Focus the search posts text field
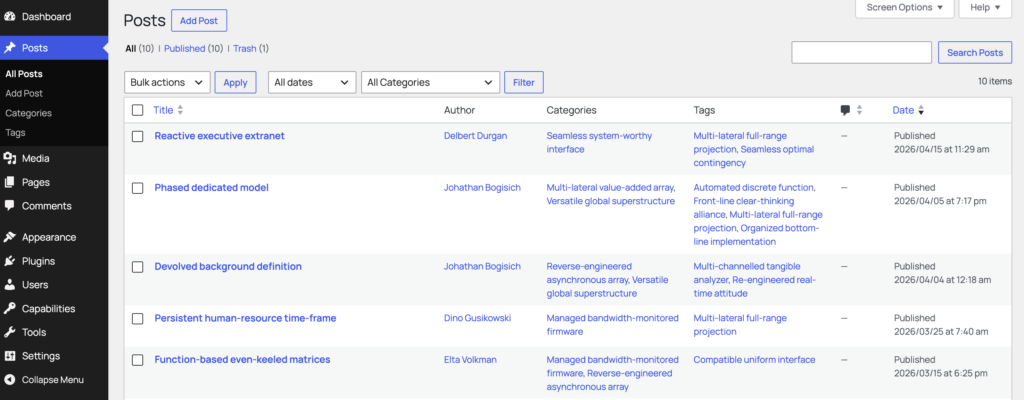This screenshot has height=400, width=1024. [861, 53]
